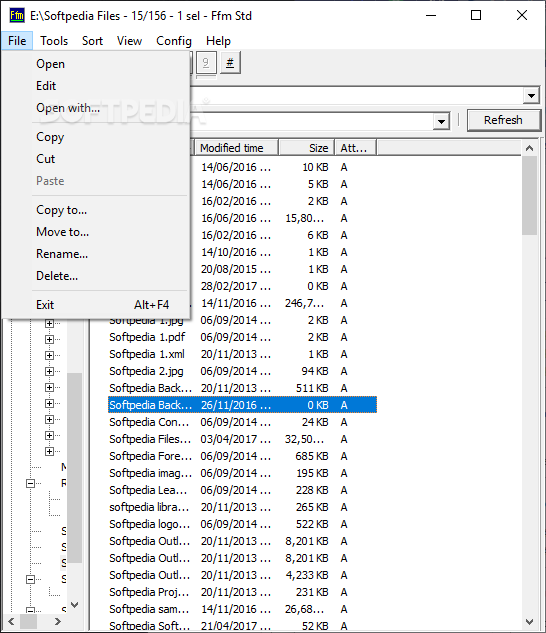
Task: Select 'Softpedia Back...' file sized 511 KB
Action: pos(150,388)
